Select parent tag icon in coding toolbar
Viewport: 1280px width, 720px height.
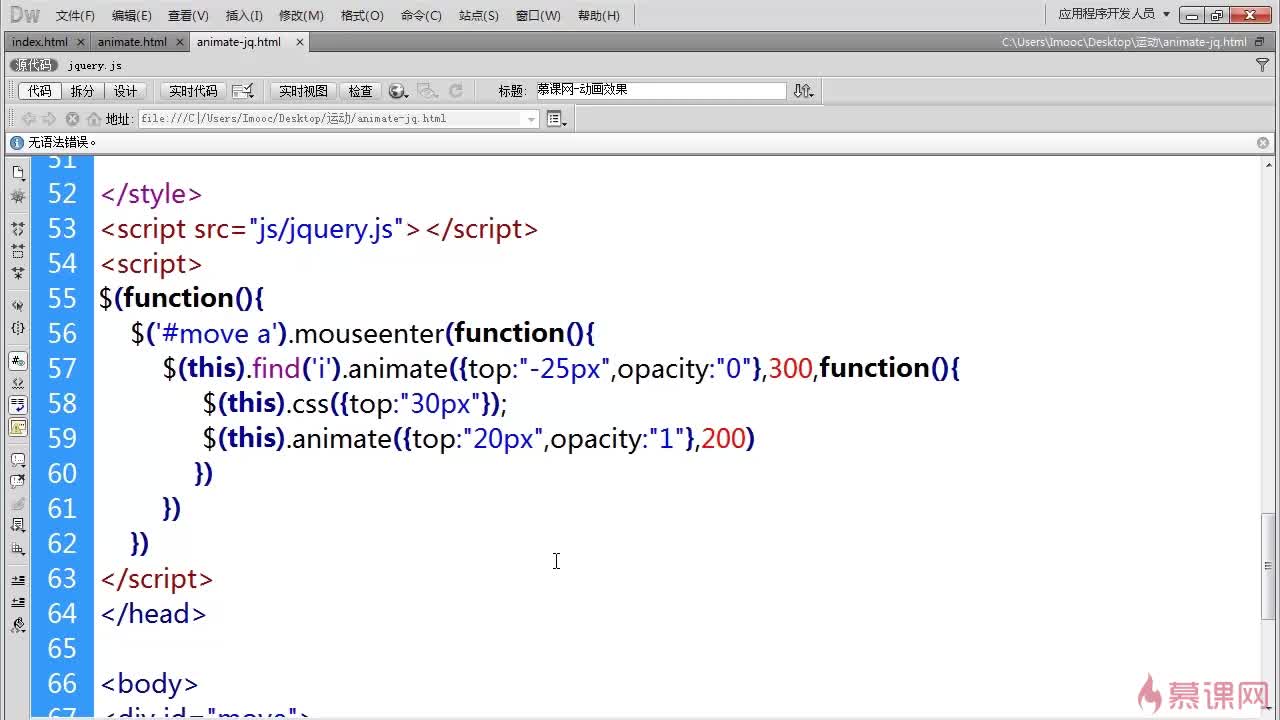18,304
